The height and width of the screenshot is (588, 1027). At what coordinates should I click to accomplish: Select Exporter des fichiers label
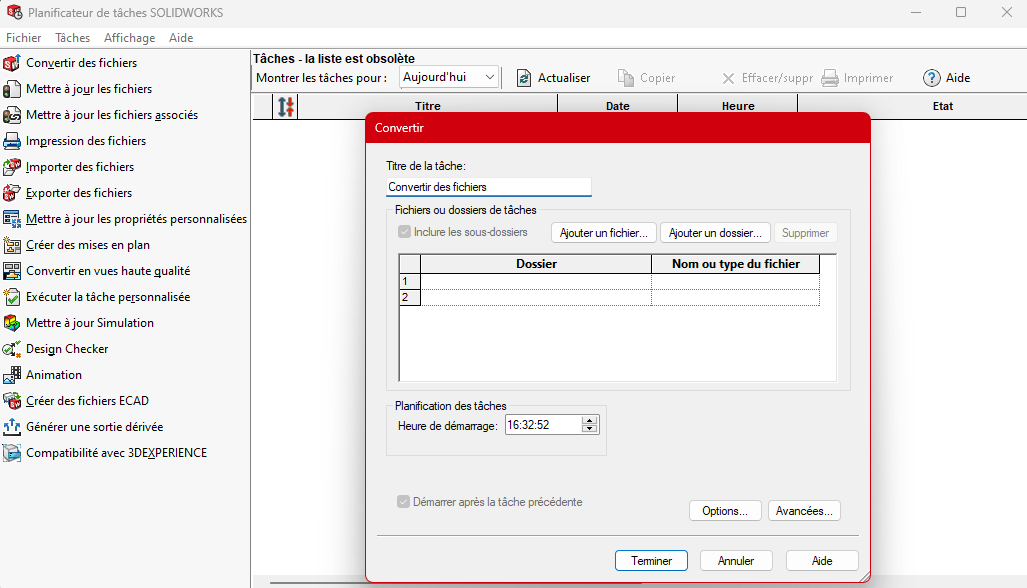pyautogui.click(x=79, y=193)
